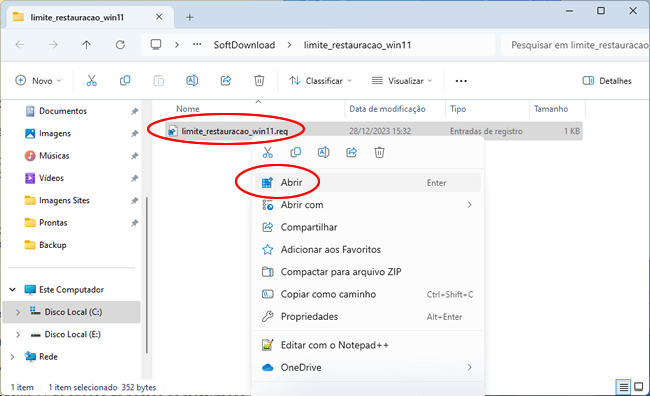Click the computer icon in the address bar

pyautogui.click(x=156, y=45)
